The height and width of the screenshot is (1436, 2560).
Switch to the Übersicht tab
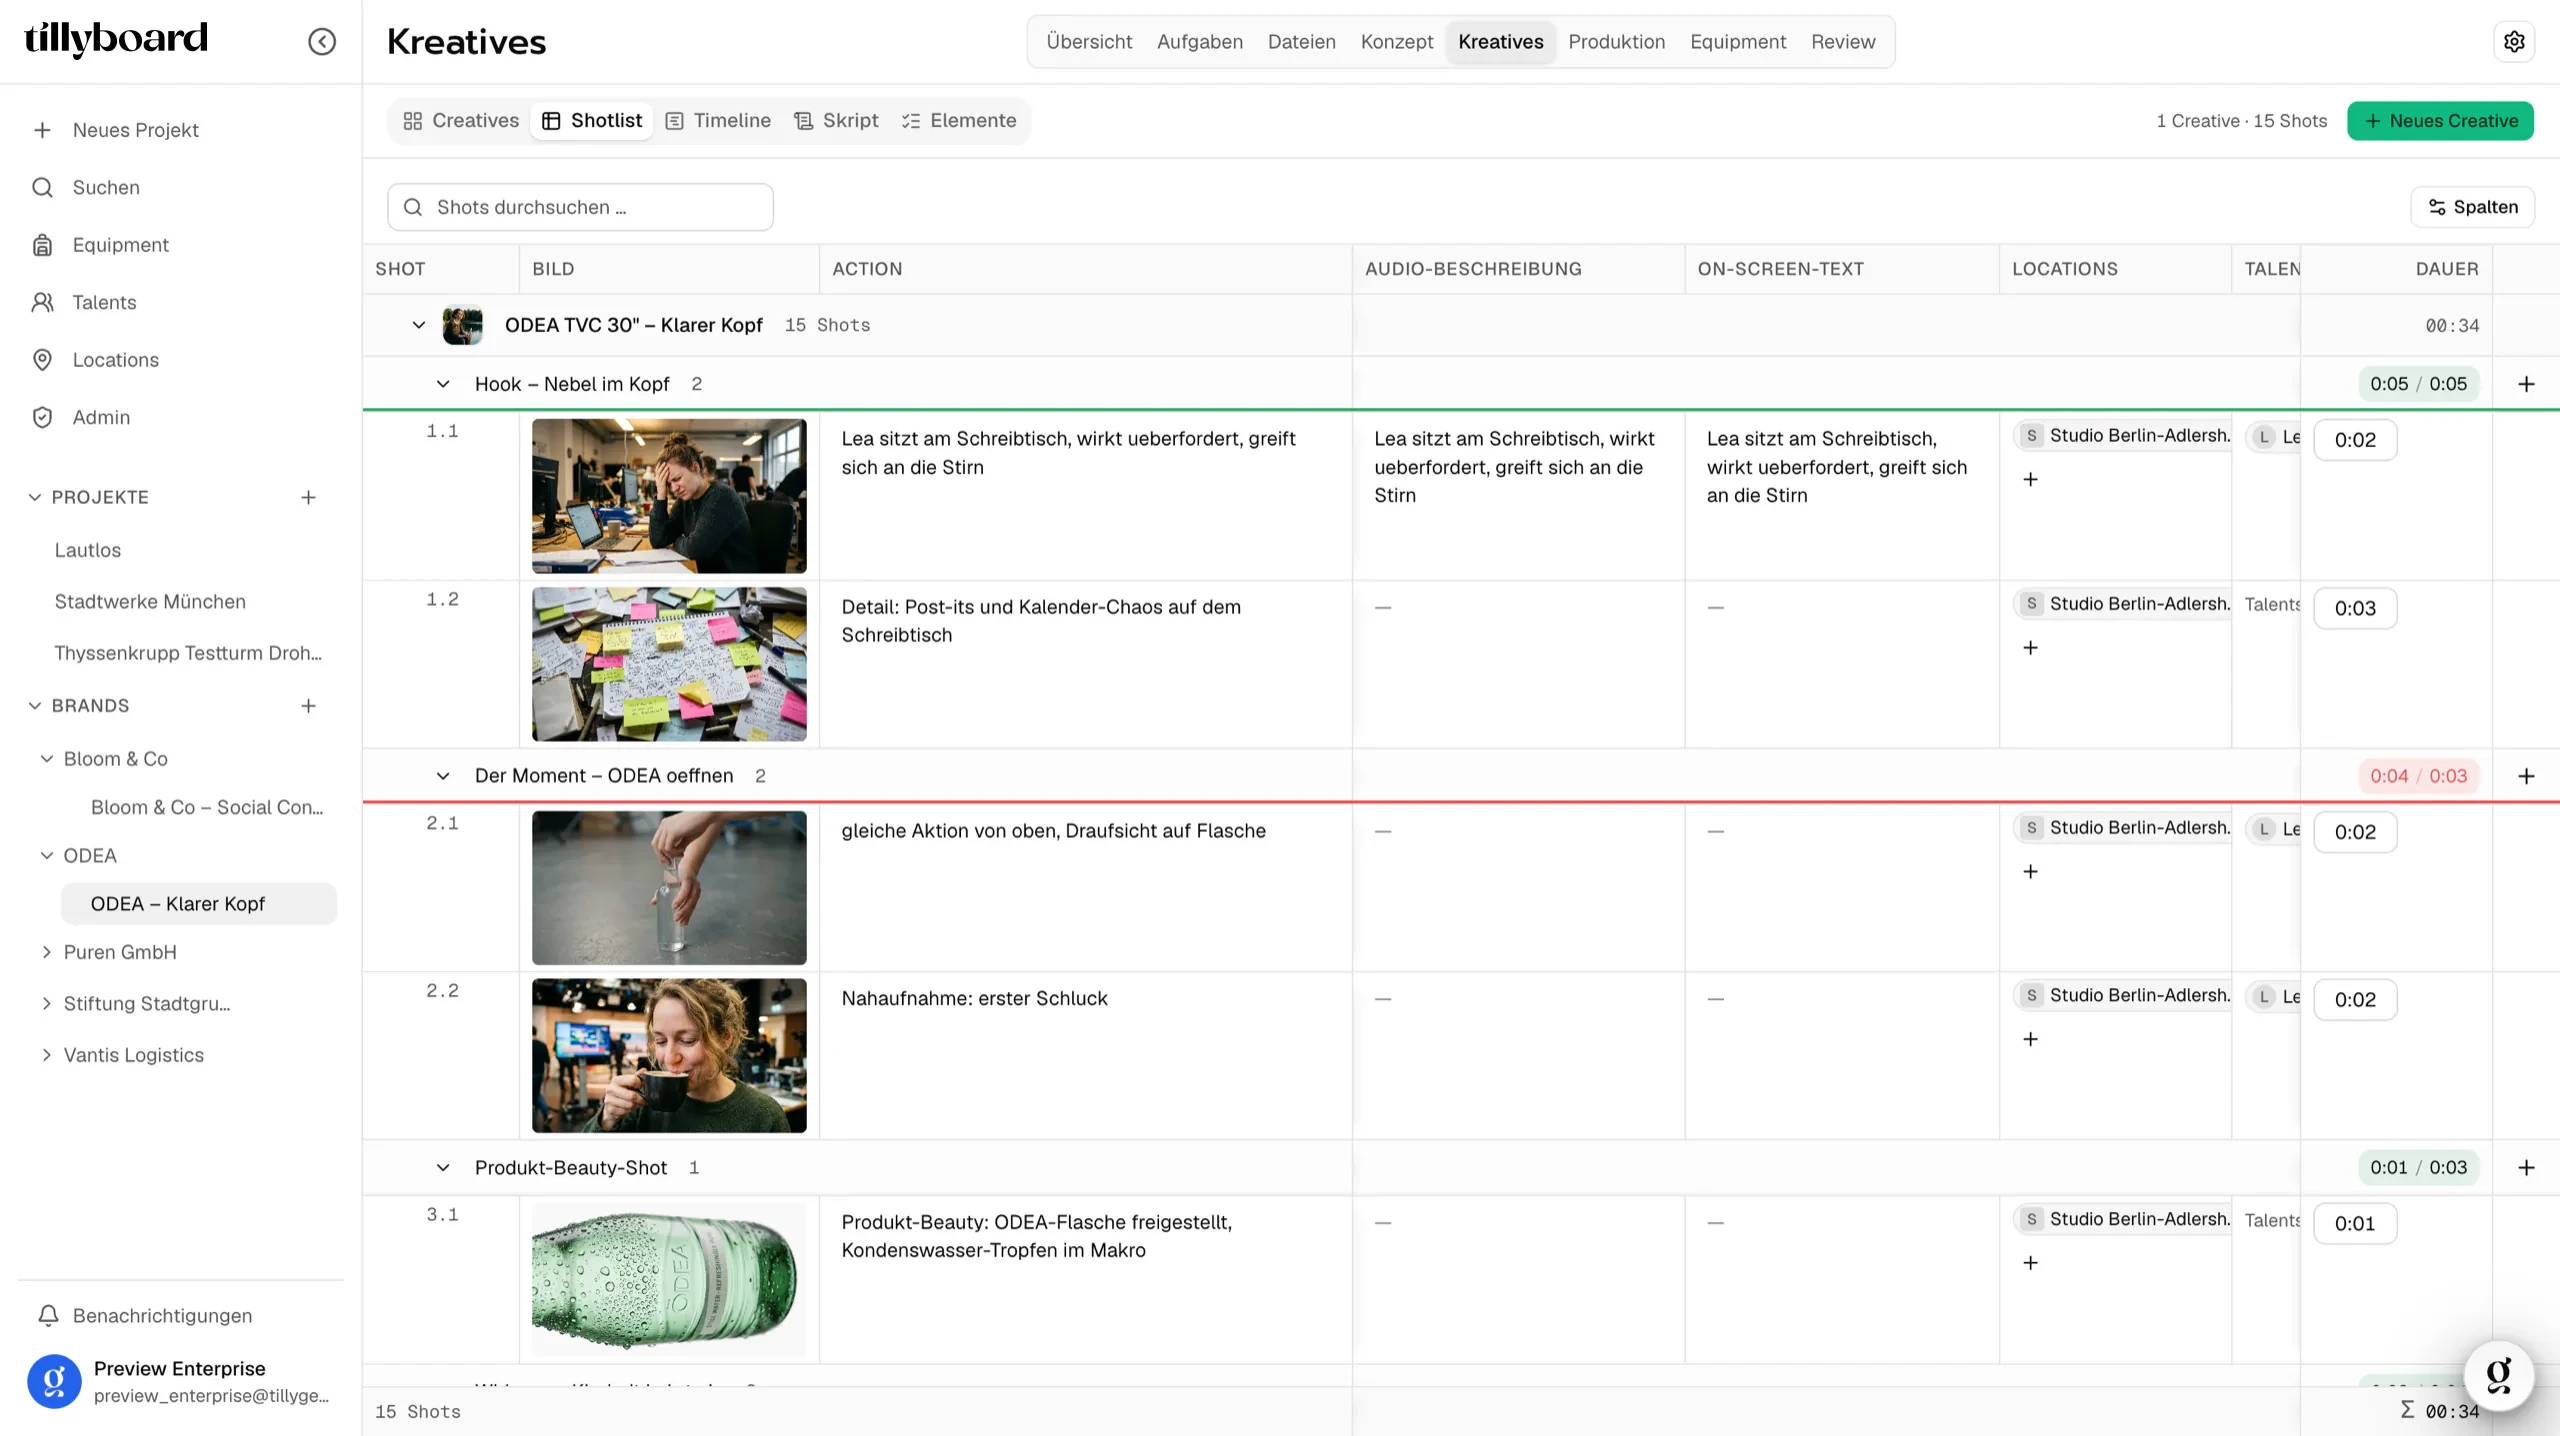click(x=1089, y=42)
